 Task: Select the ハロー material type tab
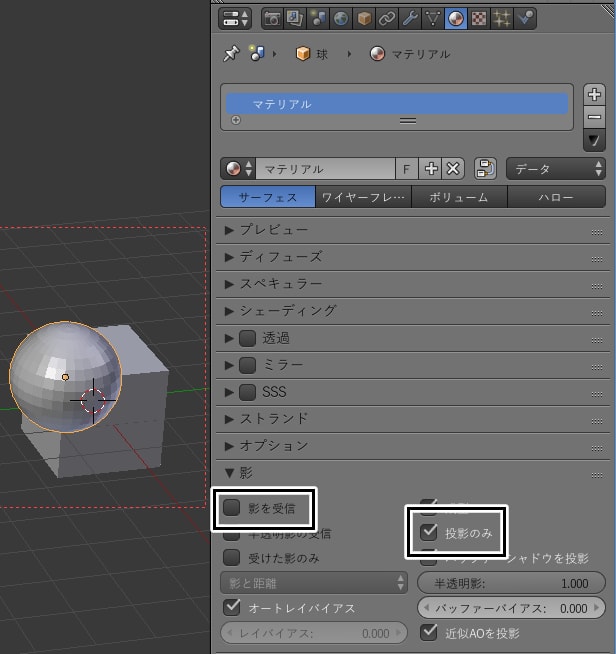point(556,197)
